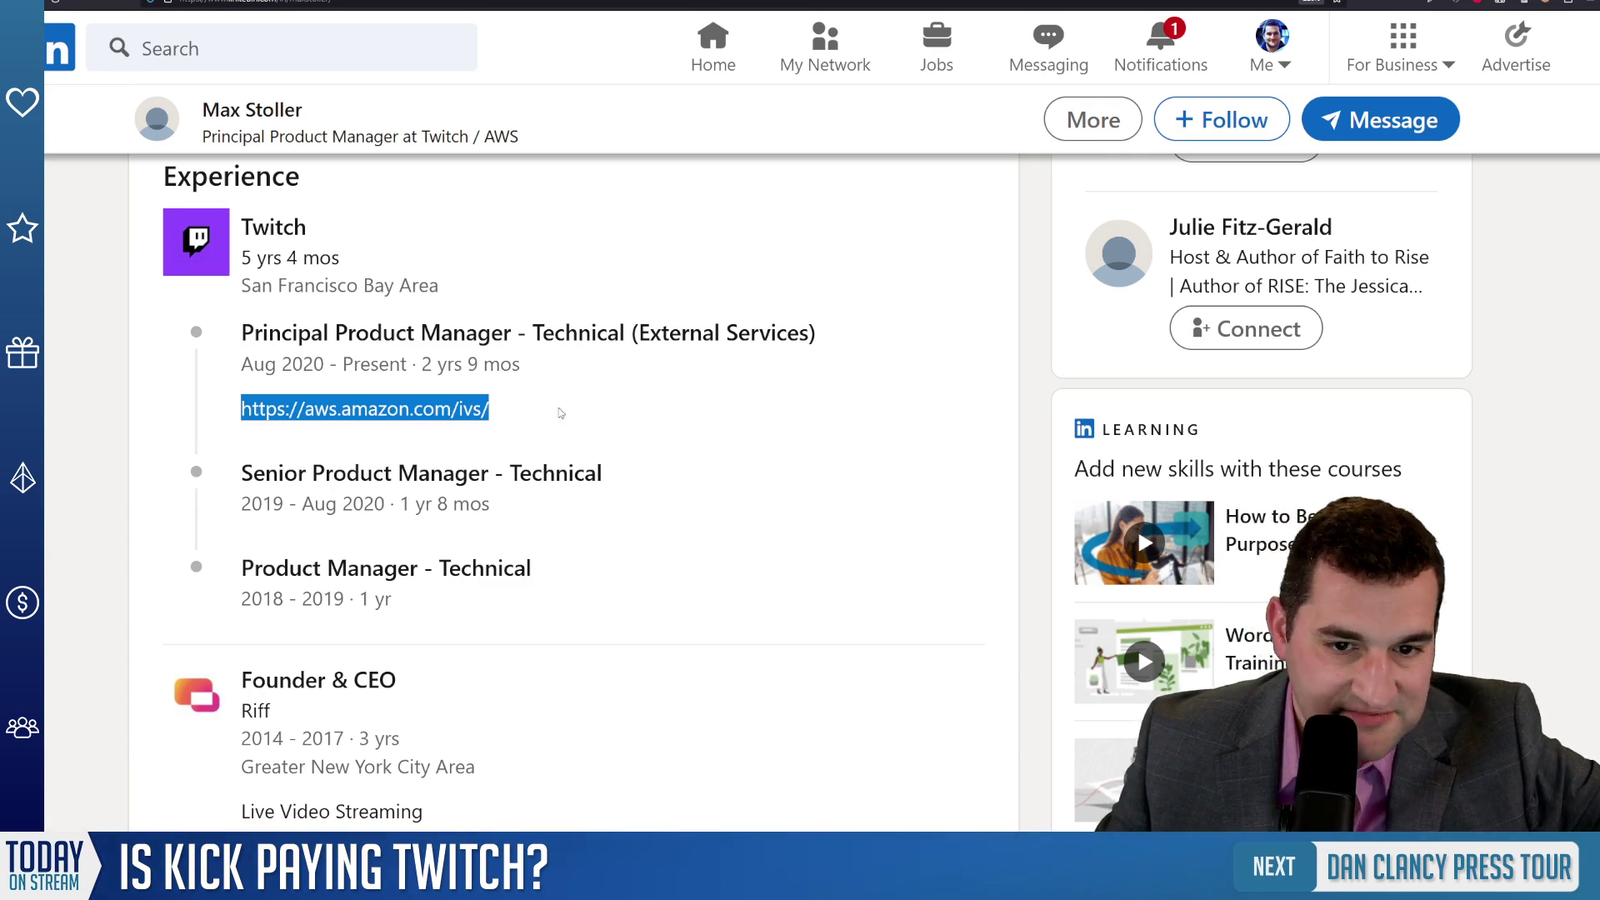Go to My Network
Screen dimensions: 1600x900
pyautogui.click(x=825, y=48)
